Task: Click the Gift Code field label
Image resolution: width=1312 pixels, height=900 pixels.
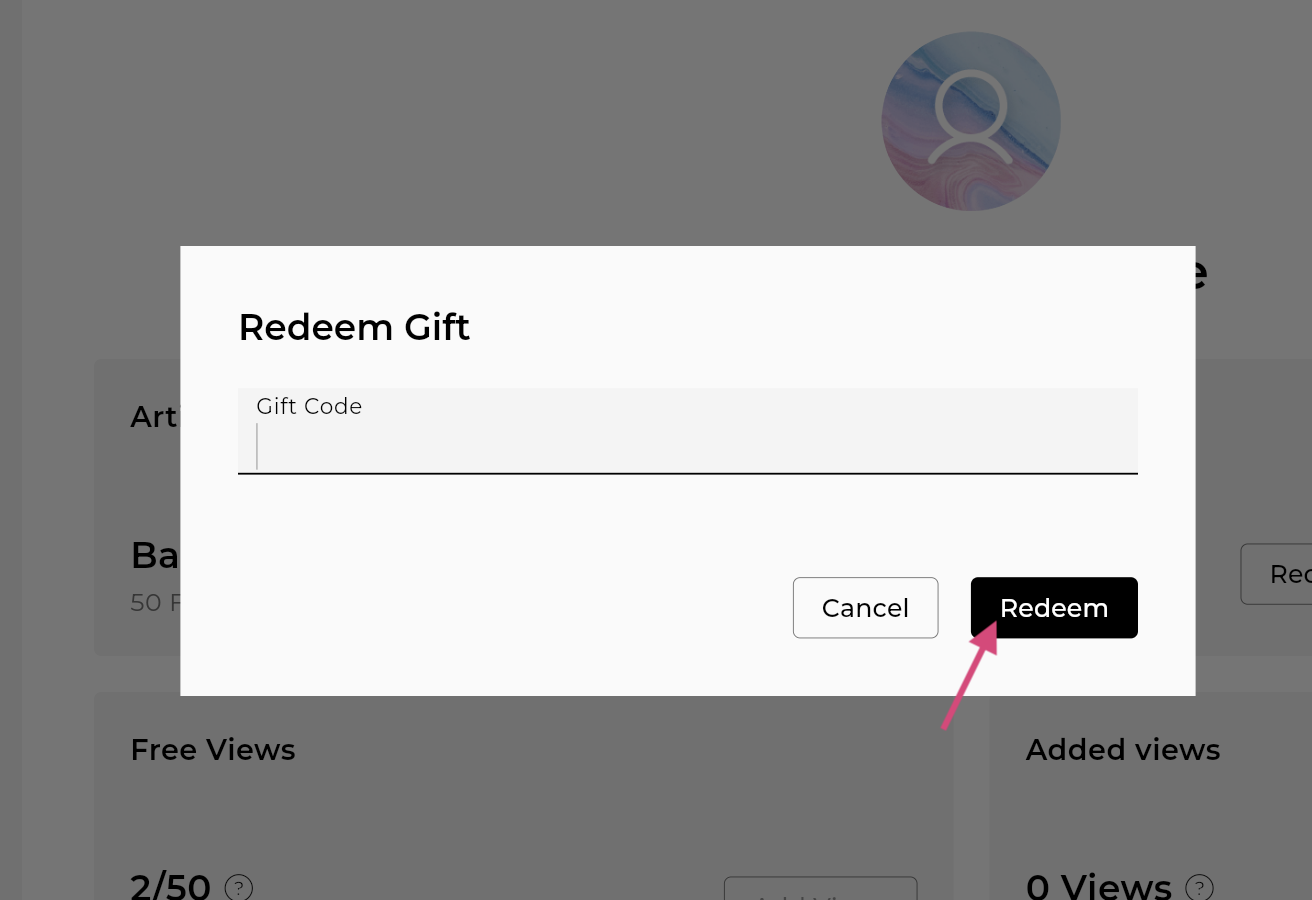Action: pyautogui.click(x=309, y=406)
